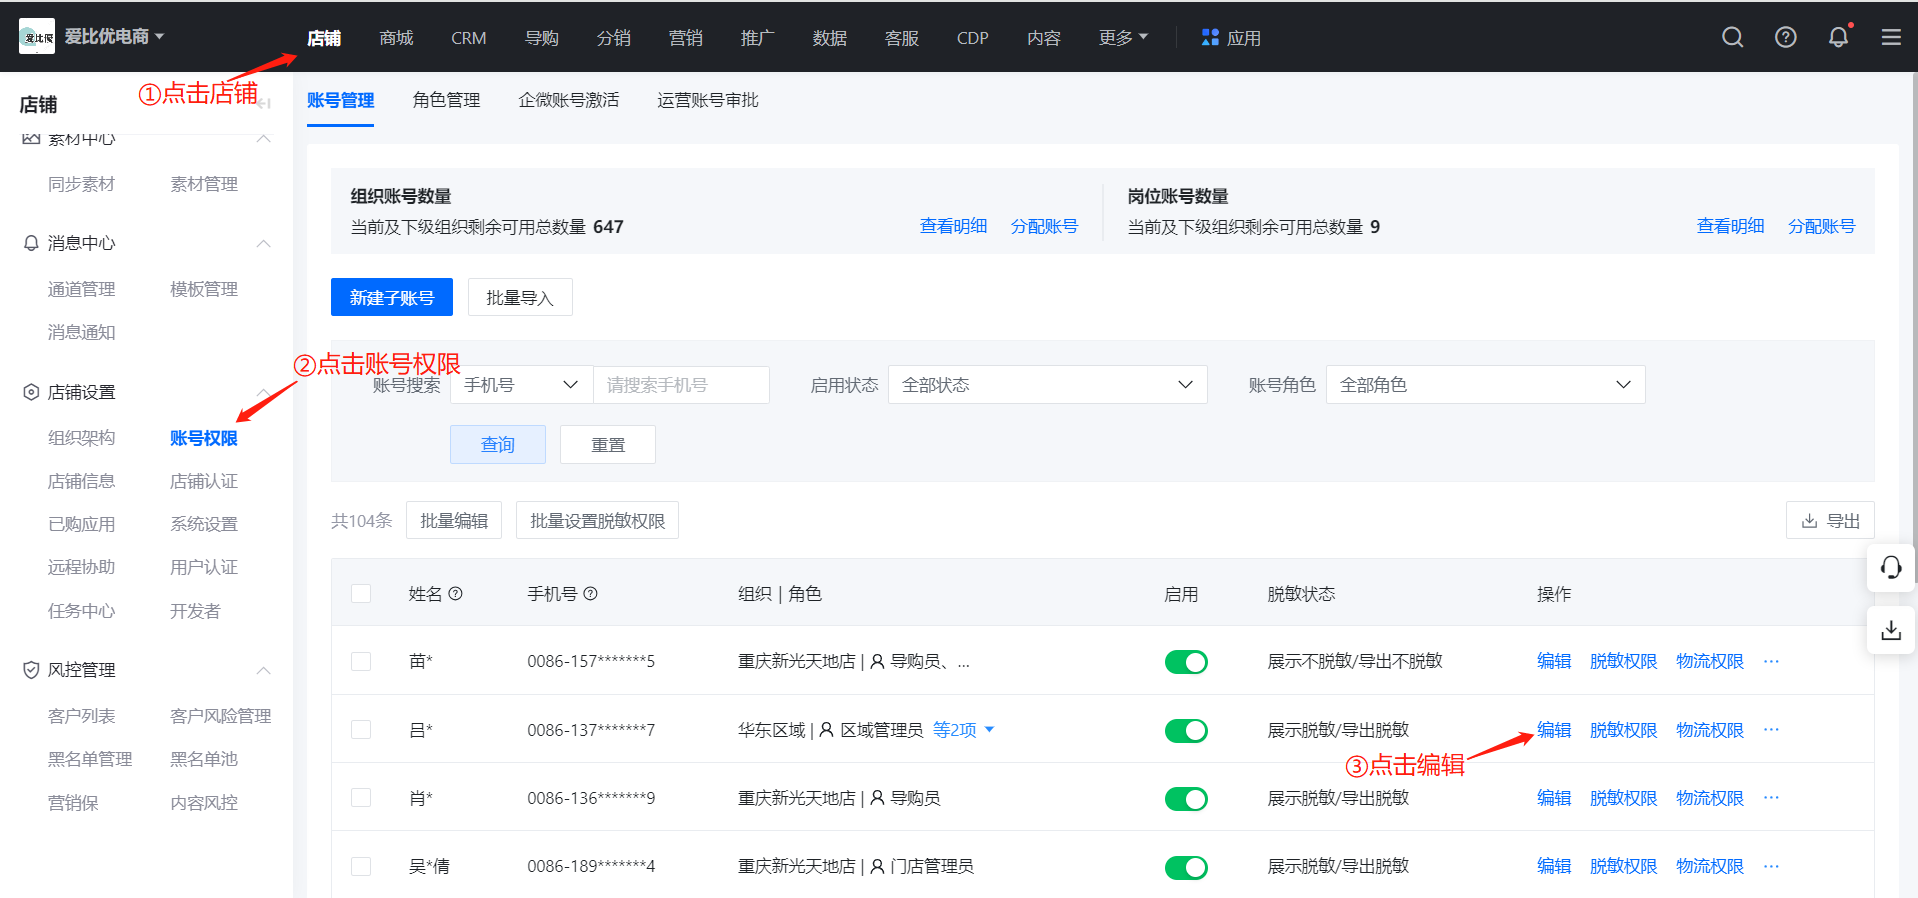Toggle 启用 switch for 吴*倩 account
1918x898 pixels.
(1186, 867)
